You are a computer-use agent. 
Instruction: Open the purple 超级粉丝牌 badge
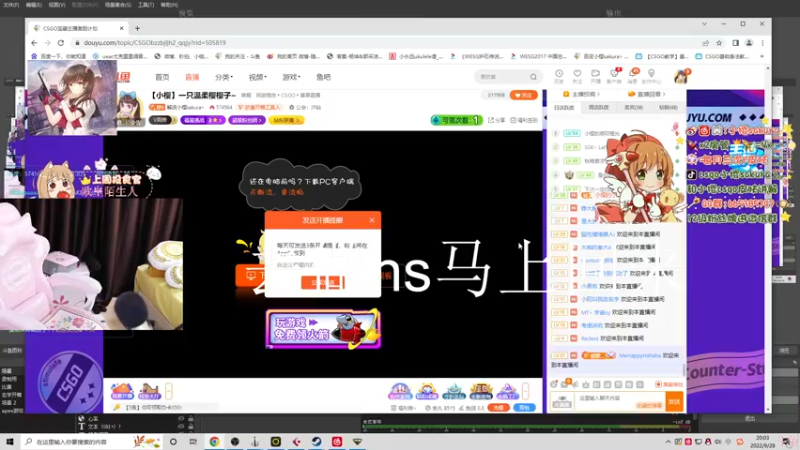pyautogui.click(x=246, y=120)
